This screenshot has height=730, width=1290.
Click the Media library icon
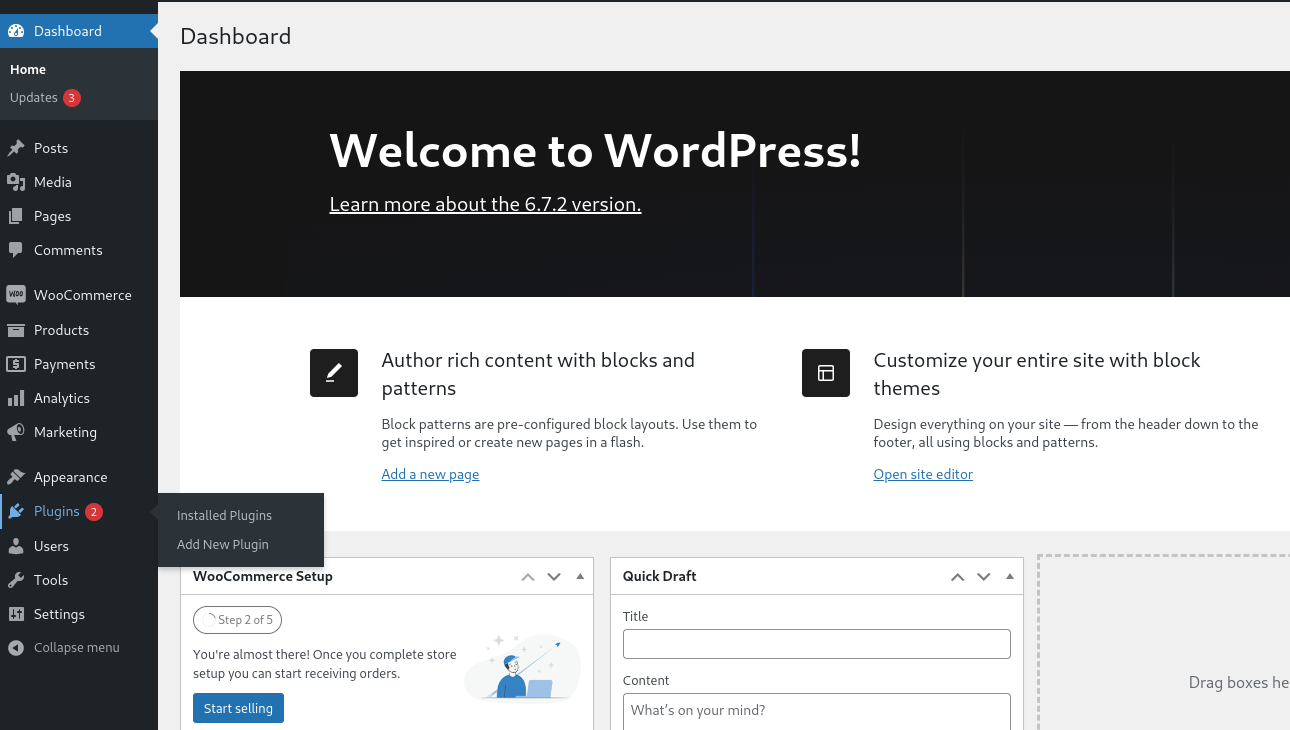[16, 182]
